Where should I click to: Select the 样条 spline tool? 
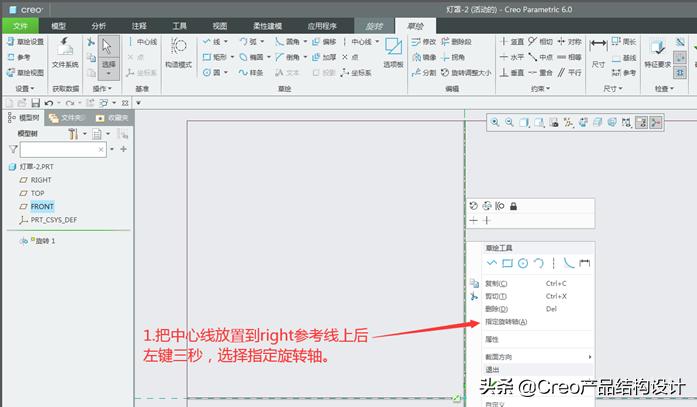[x=251, y=72]
